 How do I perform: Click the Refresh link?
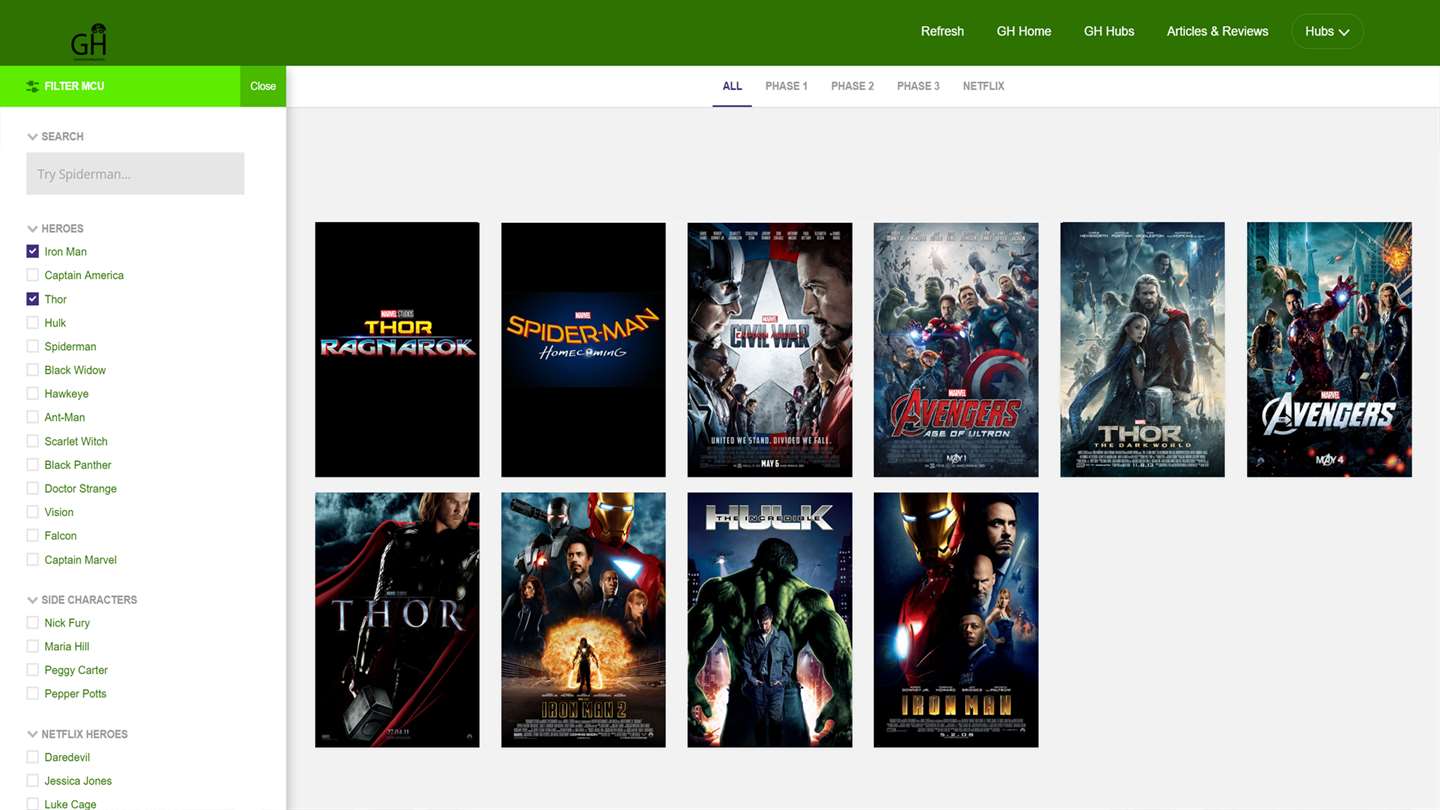942,31
